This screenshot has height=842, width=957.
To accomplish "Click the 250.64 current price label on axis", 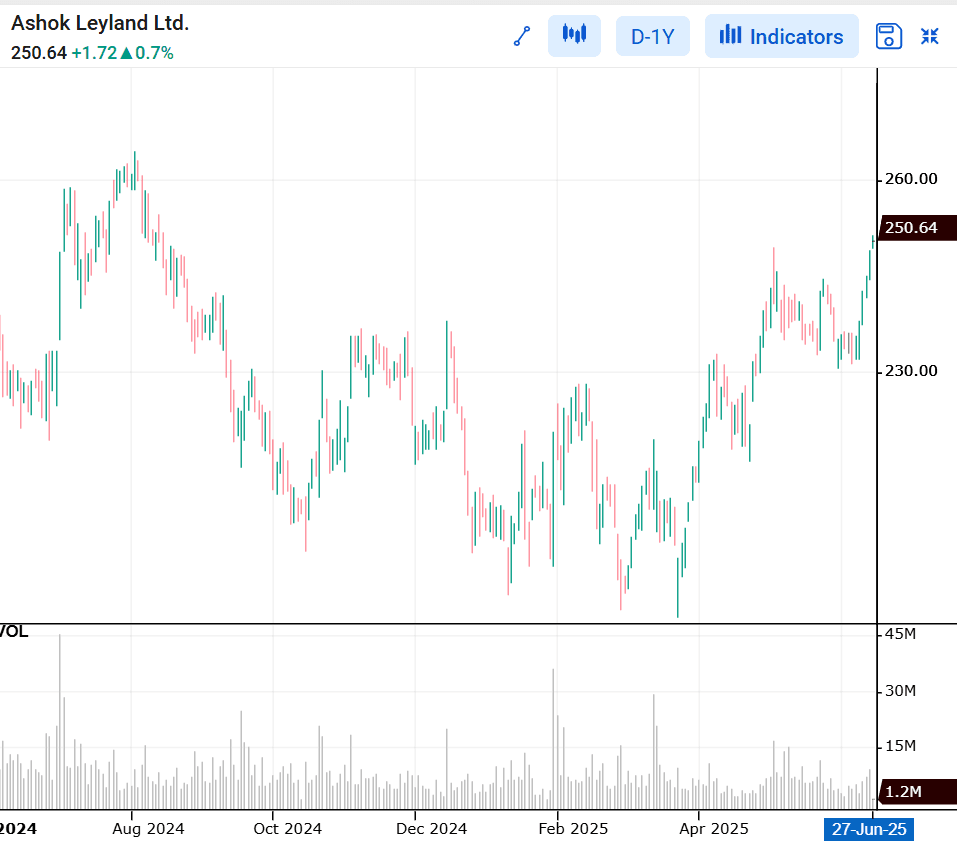I will [917, 228].
